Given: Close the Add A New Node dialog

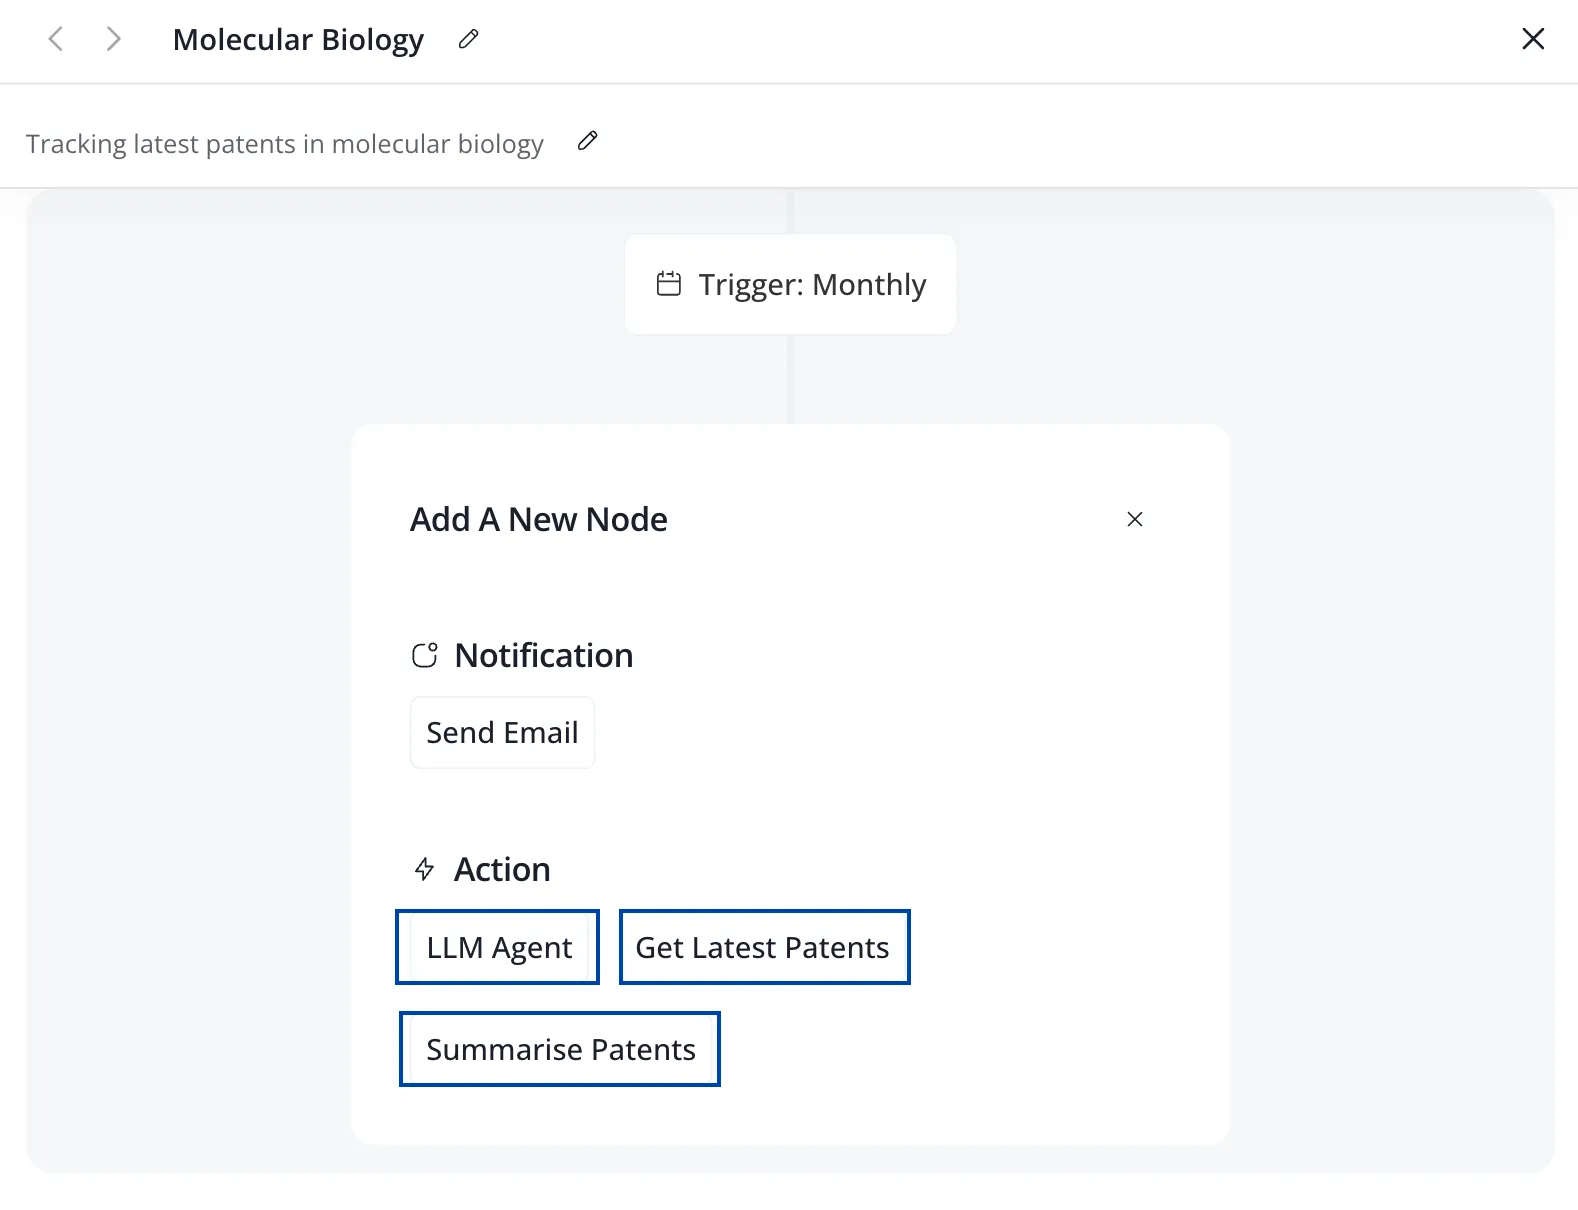Looking at the screenshot, I should (x=1135, y=519).
